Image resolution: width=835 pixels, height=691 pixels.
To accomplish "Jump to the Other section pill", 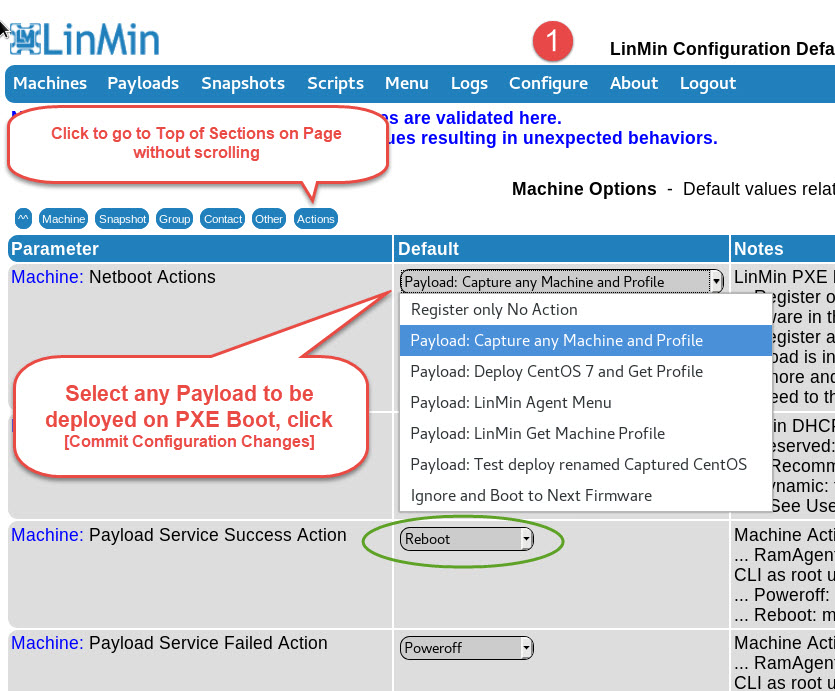I will (x=268, y=219).
